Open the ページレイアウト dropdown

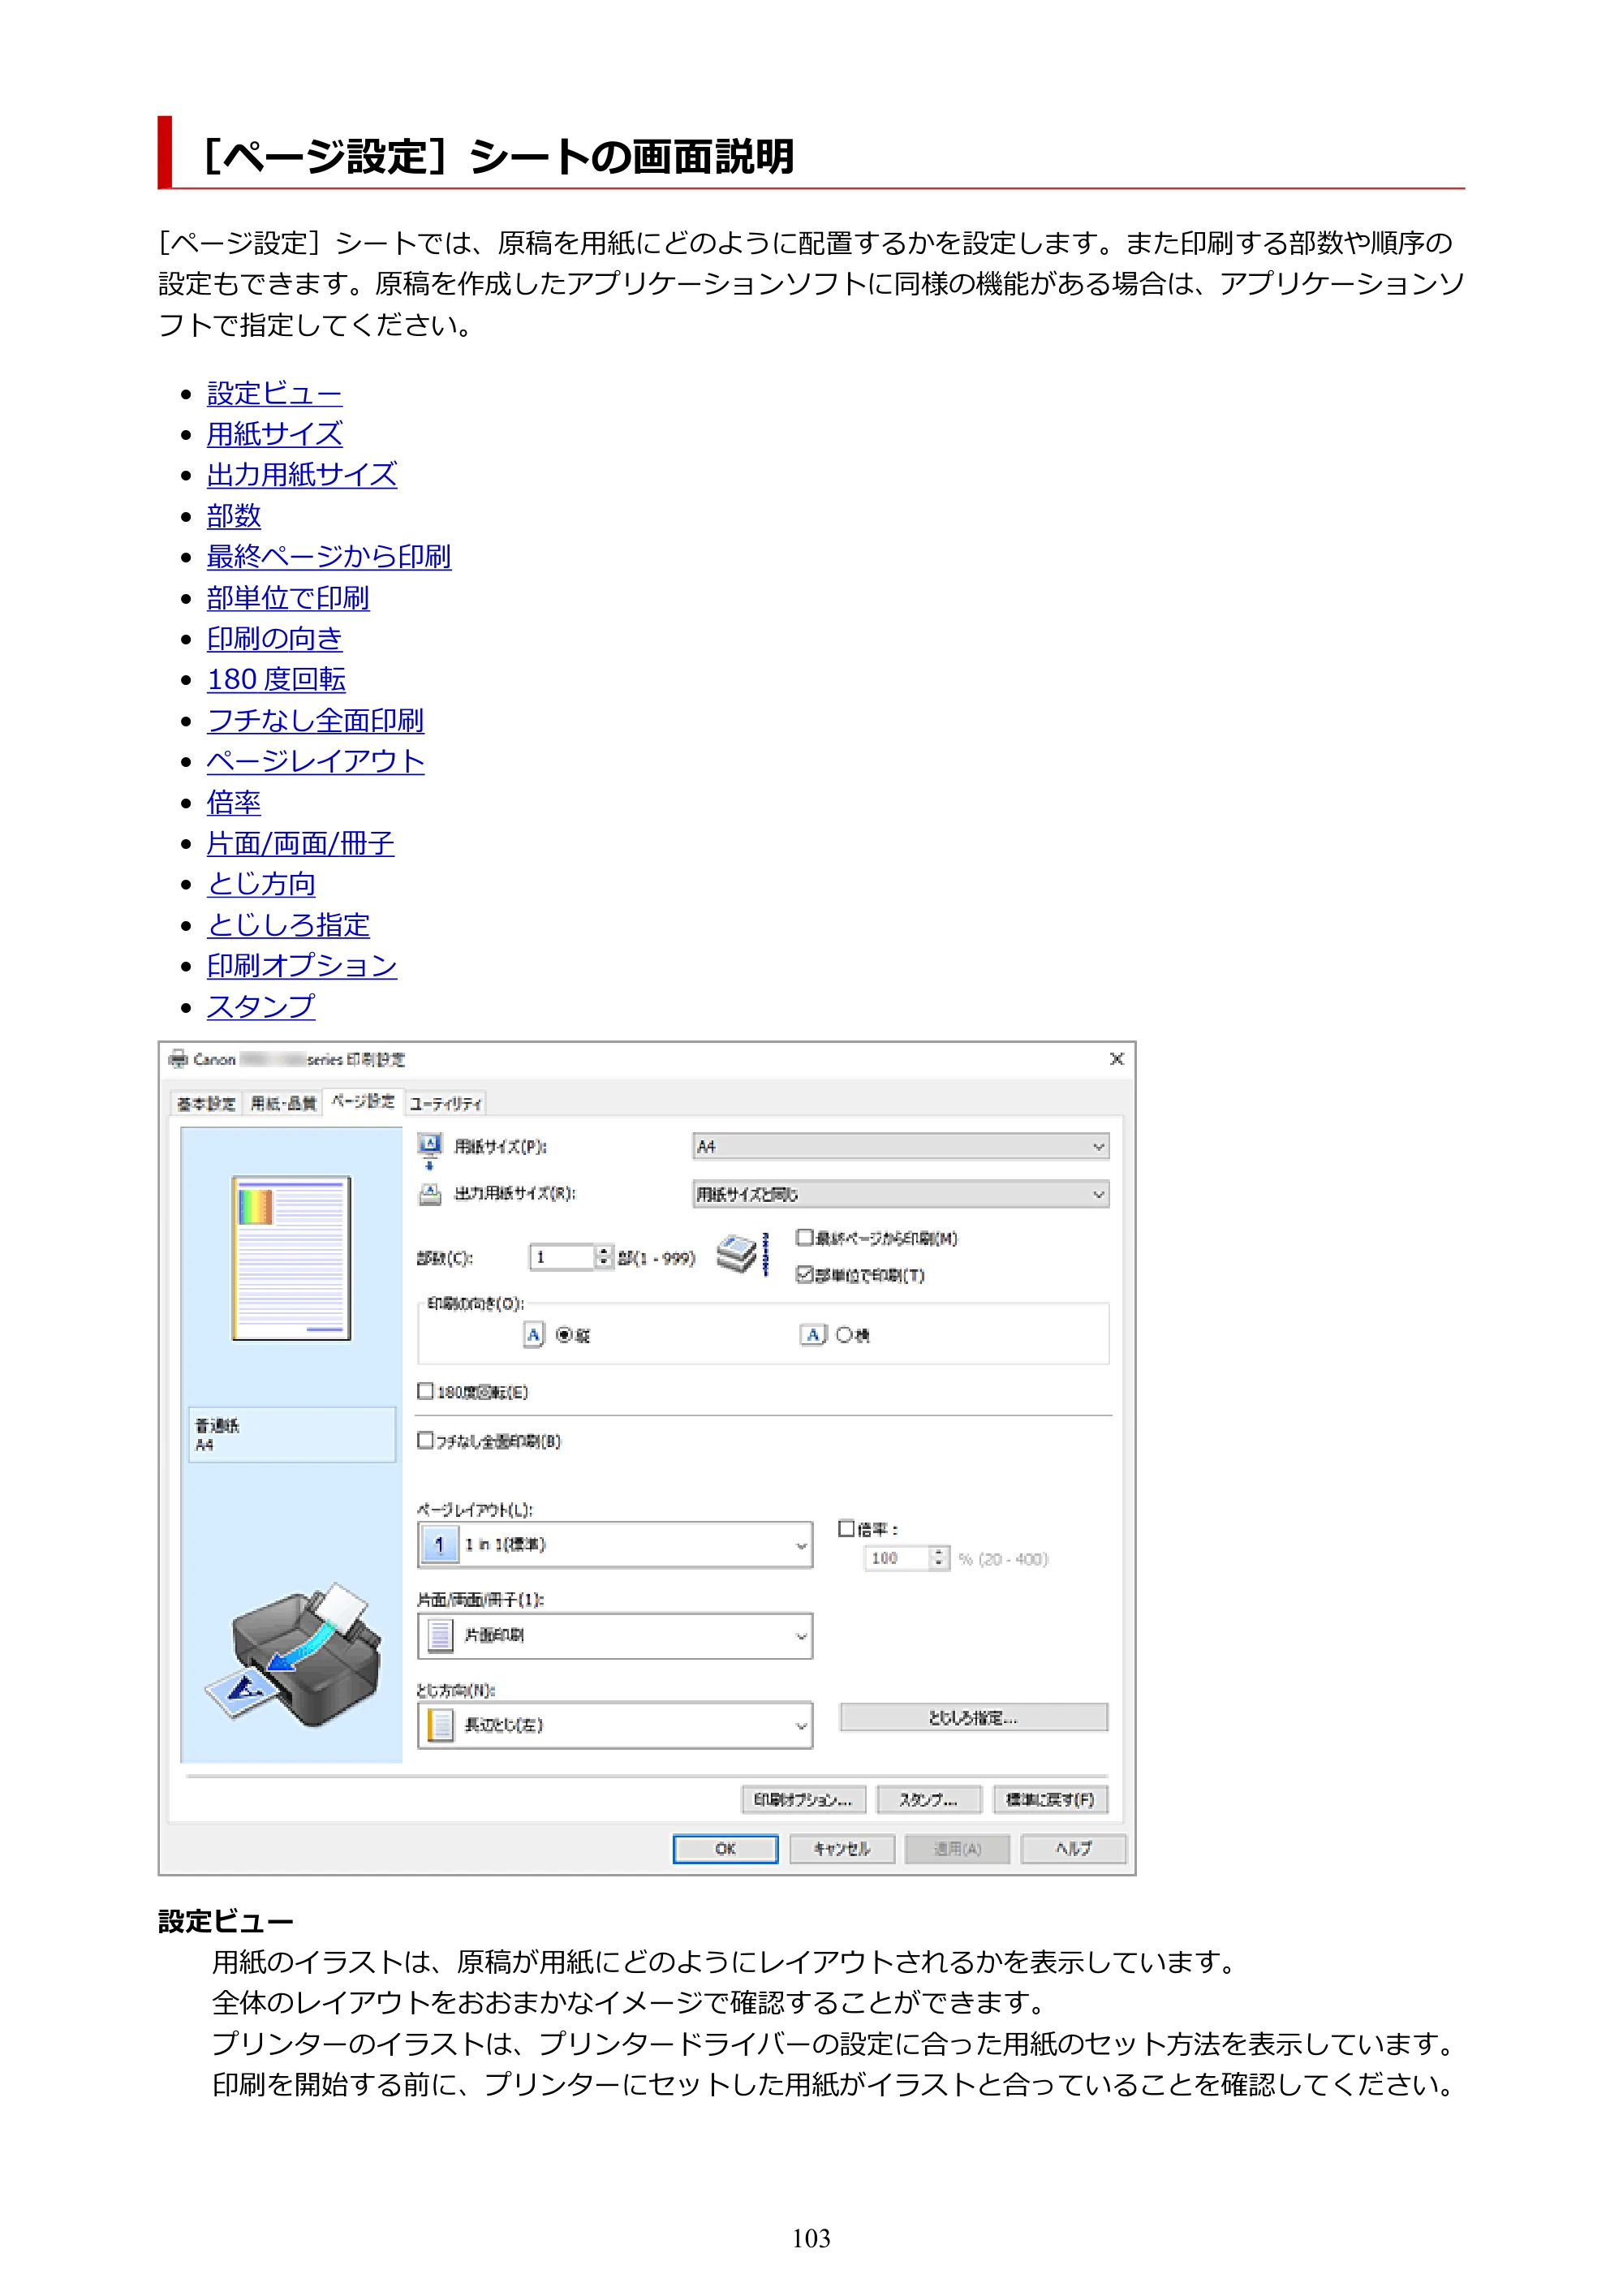tap(615, 1545)
